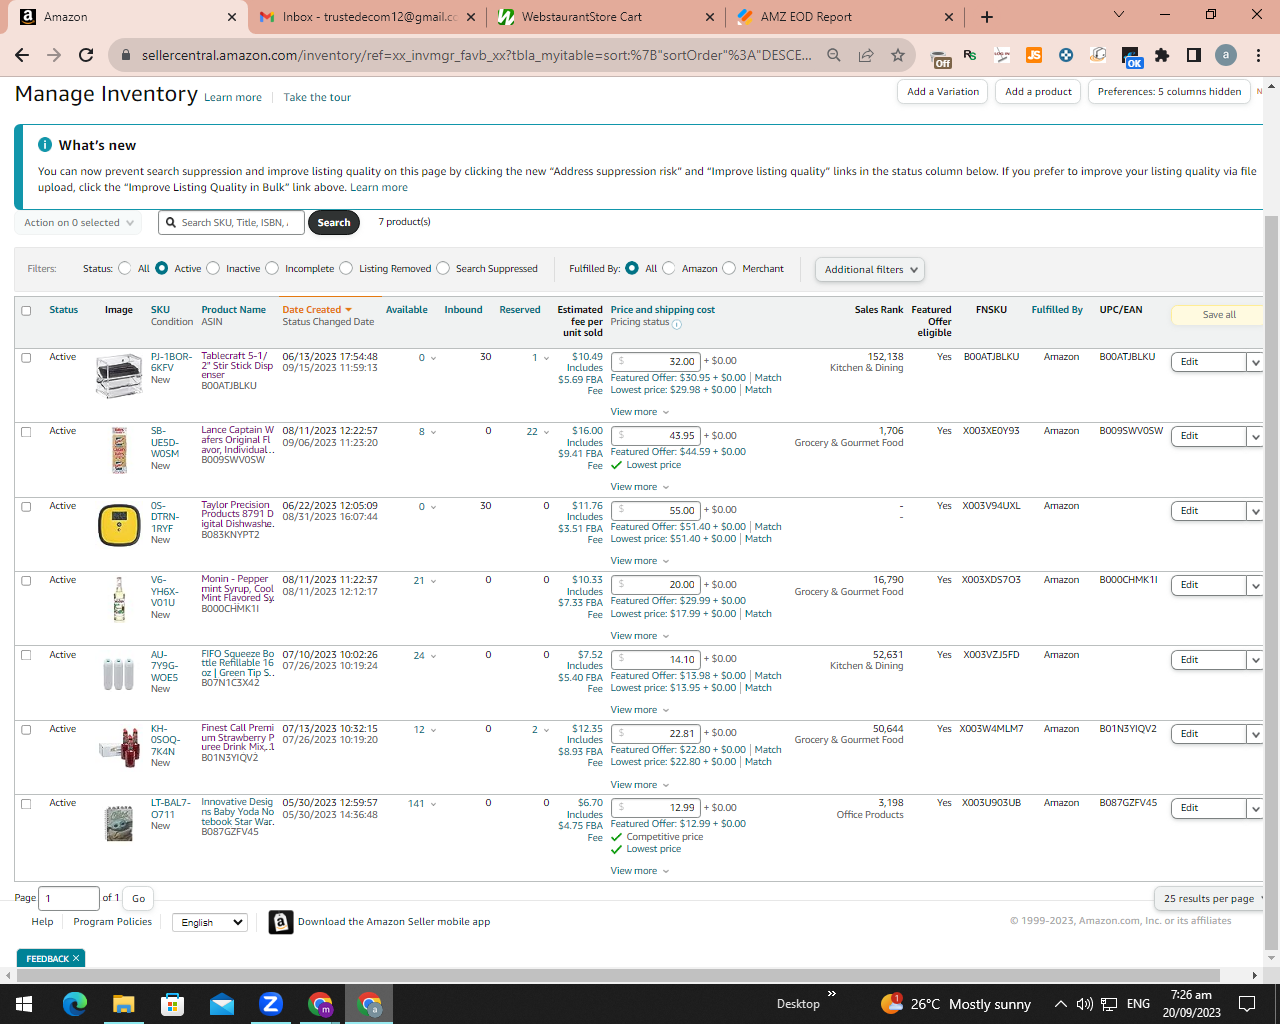Image resolution: width=1280 pixels, height=1024 pixels.
Task: Click the Add a Variation button
Action: click(943, 92)
